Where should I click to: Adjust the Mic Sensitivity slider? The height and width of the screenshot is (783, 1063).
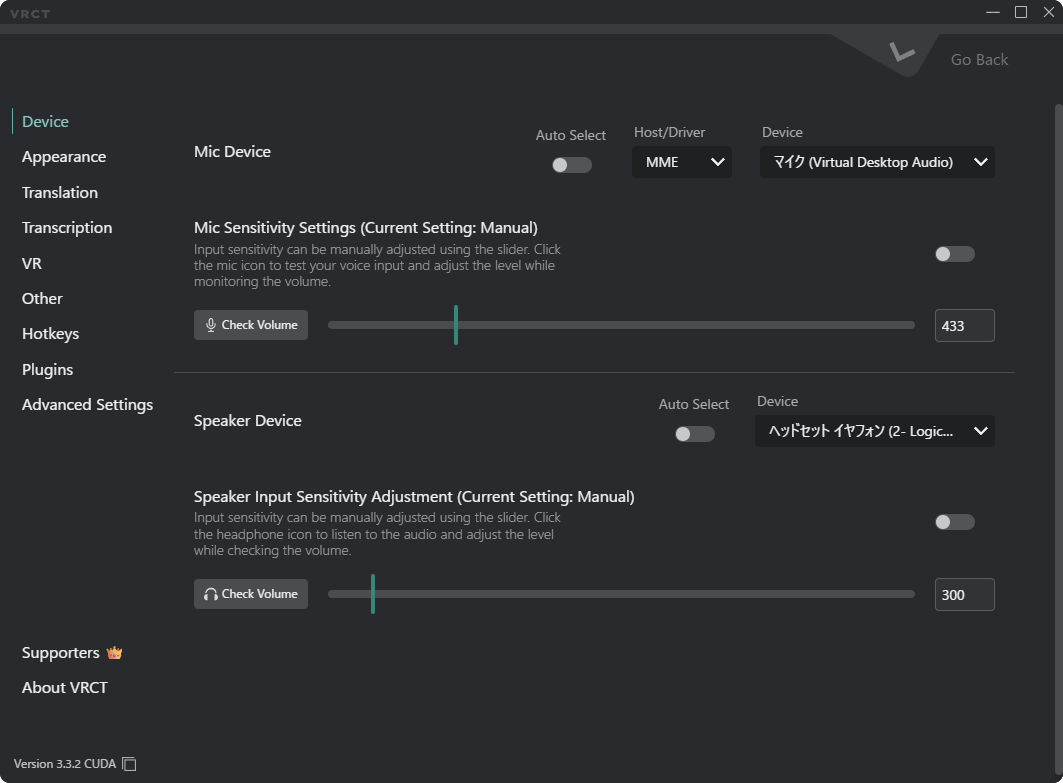[456, 324]
